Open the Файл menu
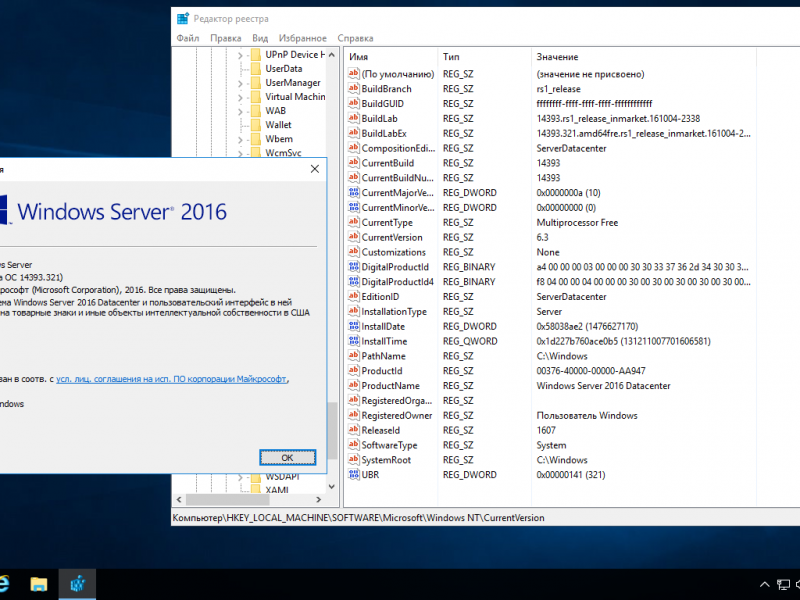This screenshot has width=800, height=600. 187,38
